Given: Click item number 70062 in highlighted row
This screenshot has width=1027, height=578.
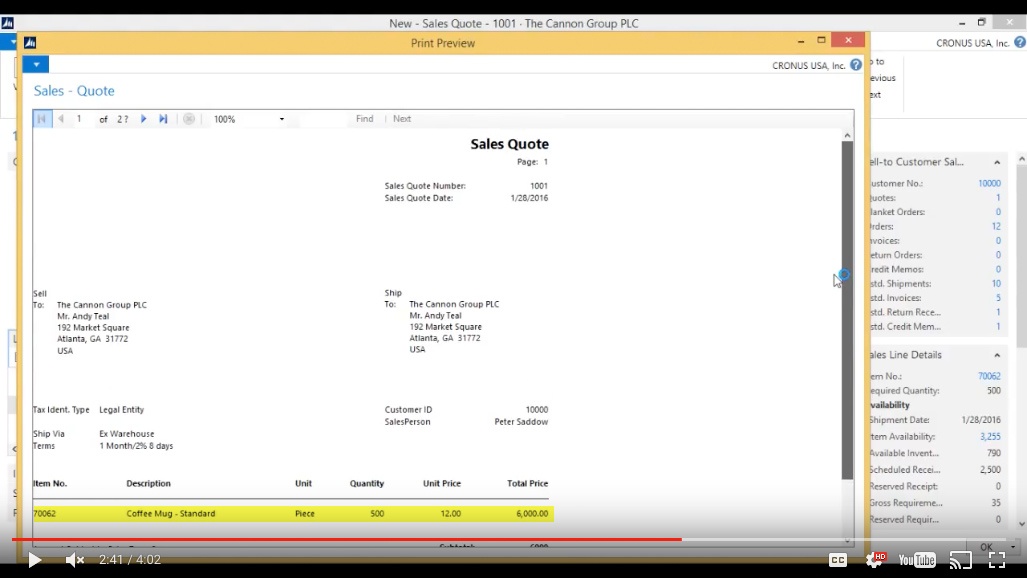Looking at the screenshot, I should [x=45, y=514].
